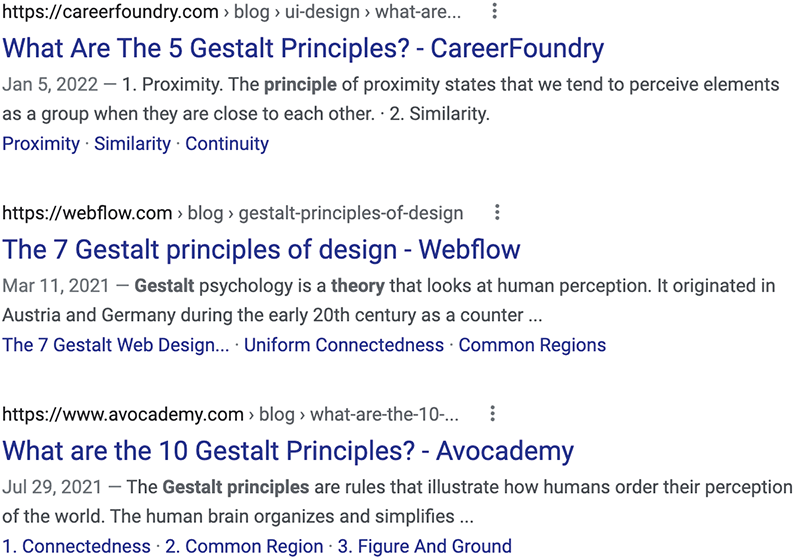794x560 pixels.
Task: Open 'What are the 10 Gestalt Principles?' result
Action: [x=288, y=451]
